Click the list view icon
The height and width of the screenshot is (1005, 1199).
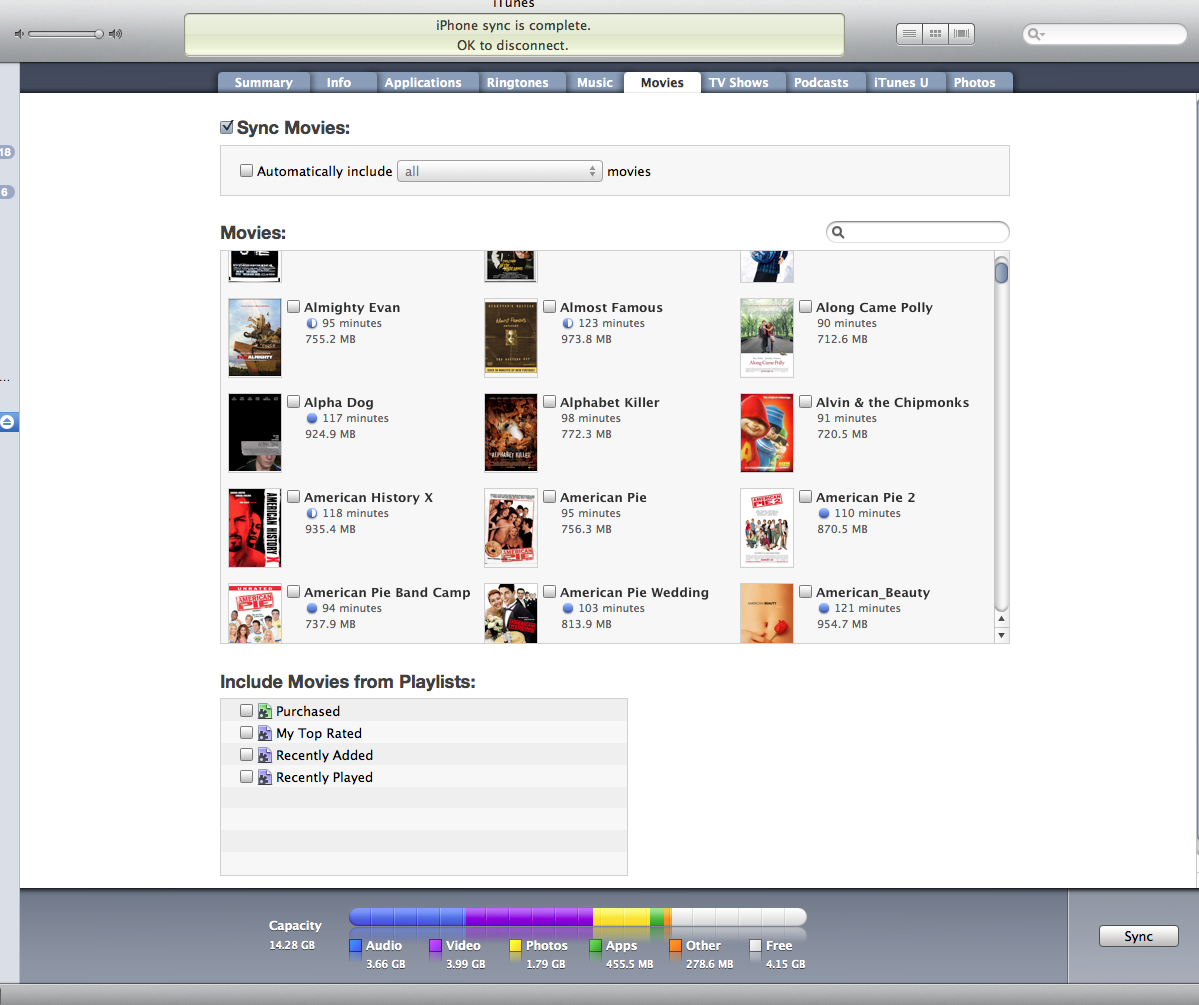coord(909,34)
